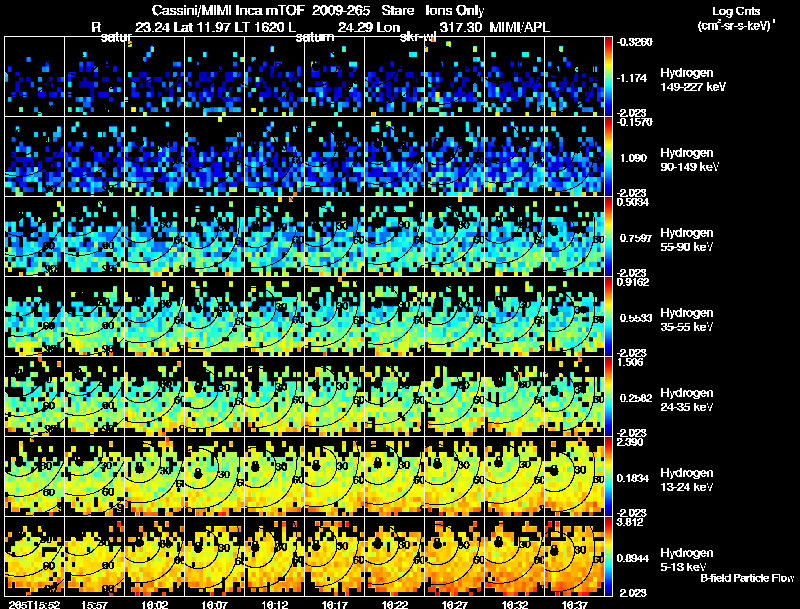The height and width of the screenshot is (609, 800).
Task: Click the '265T15:52' time label
Action: coord(34,604)
